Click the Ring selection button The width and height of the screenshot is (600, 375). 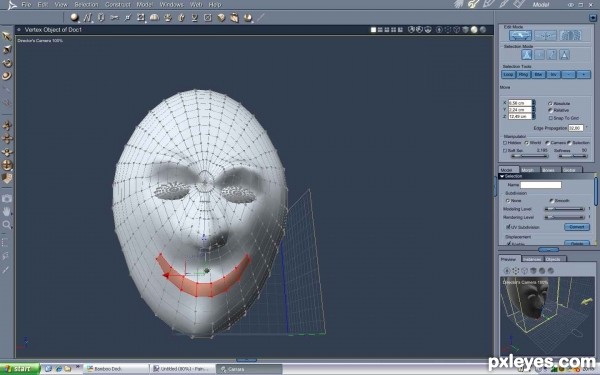(523, 75)
